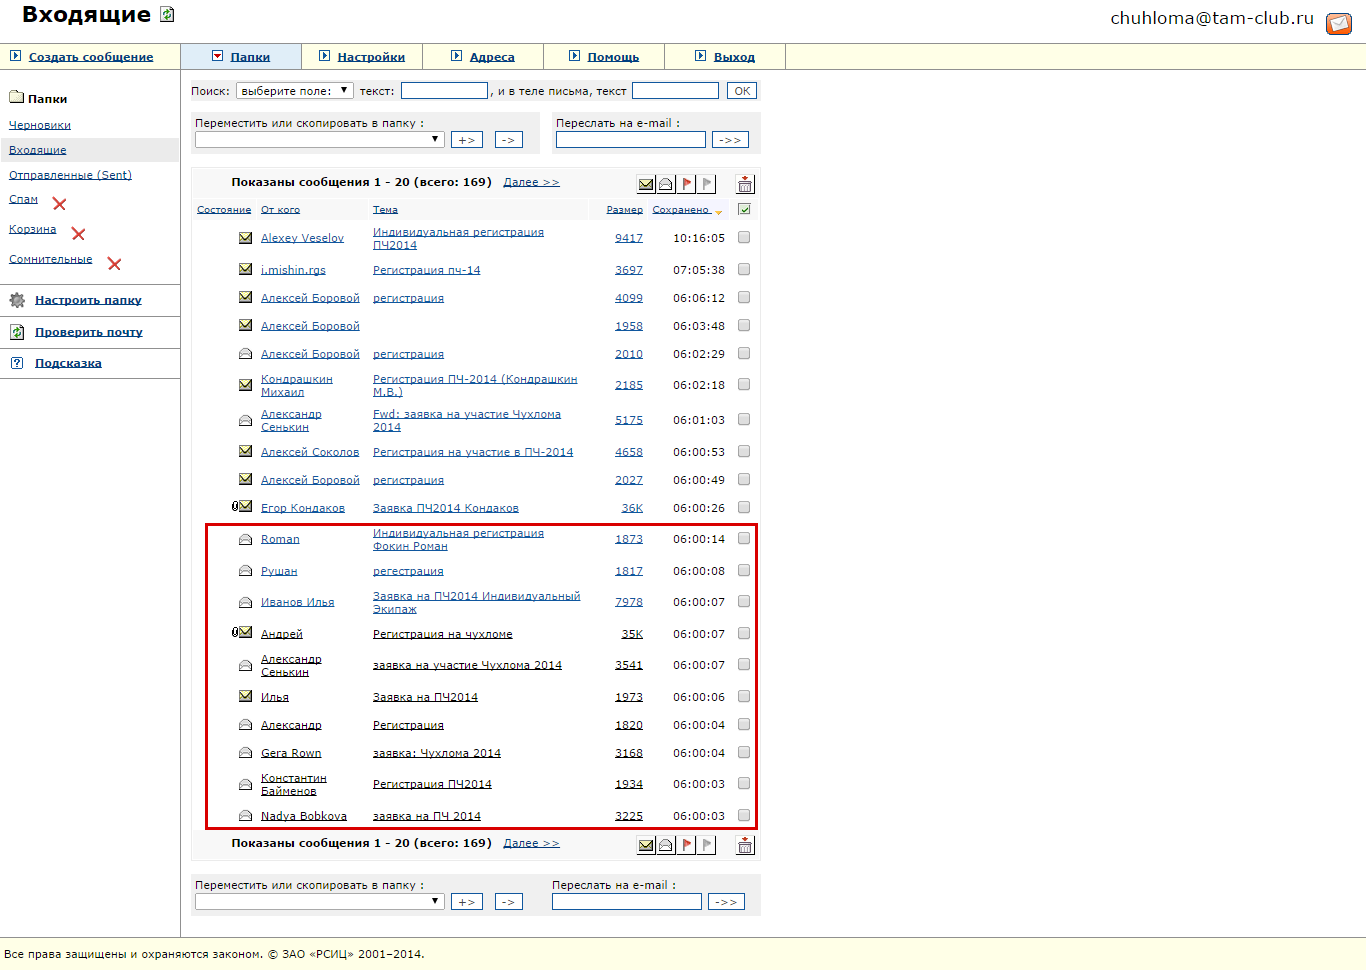Image resolution: width=1366 pixels, height=970 pixels.
Task: Open the search field "выберите поле" dropdown
Action: click(294, 91)
